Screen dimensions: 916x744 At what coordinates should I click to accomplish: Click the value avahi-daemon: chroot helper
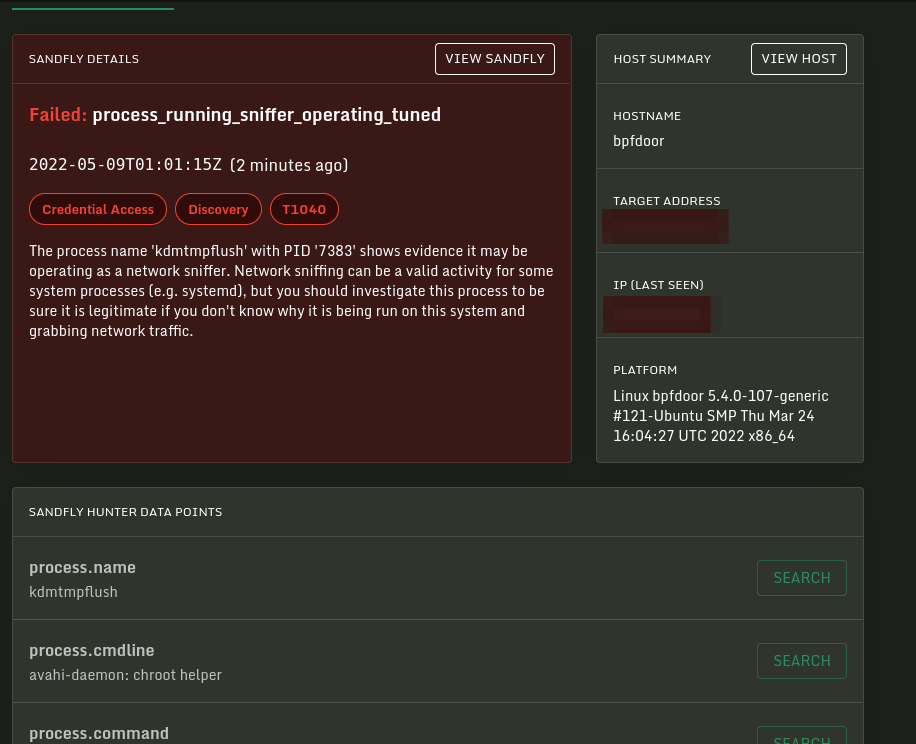[126, 675]
